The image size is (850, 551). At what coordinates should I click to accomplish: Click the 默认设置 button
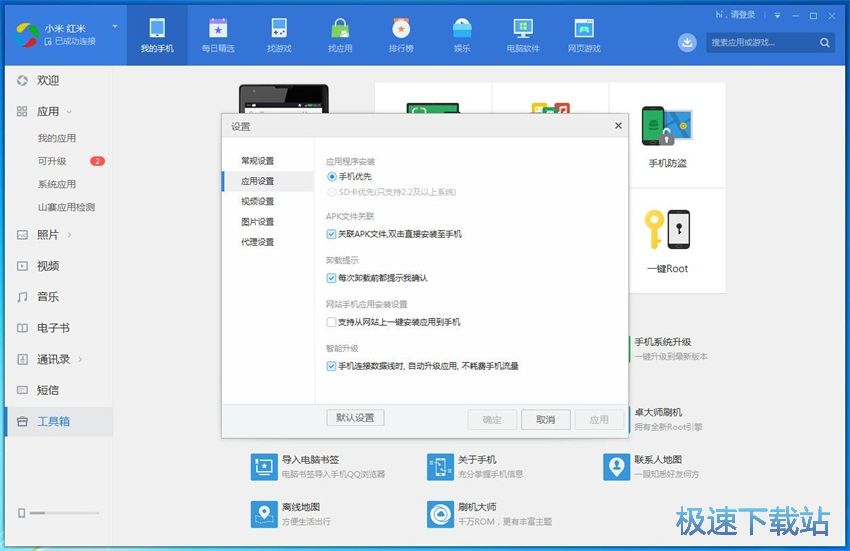click(x=356, y=418)
